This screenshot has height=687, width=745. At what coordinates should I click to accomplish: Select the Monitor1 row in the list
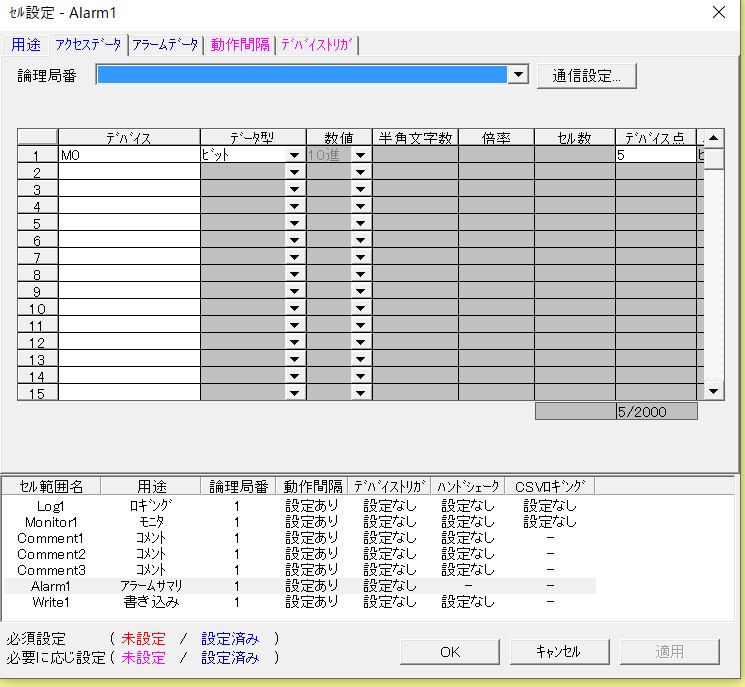tap(51, 522)
